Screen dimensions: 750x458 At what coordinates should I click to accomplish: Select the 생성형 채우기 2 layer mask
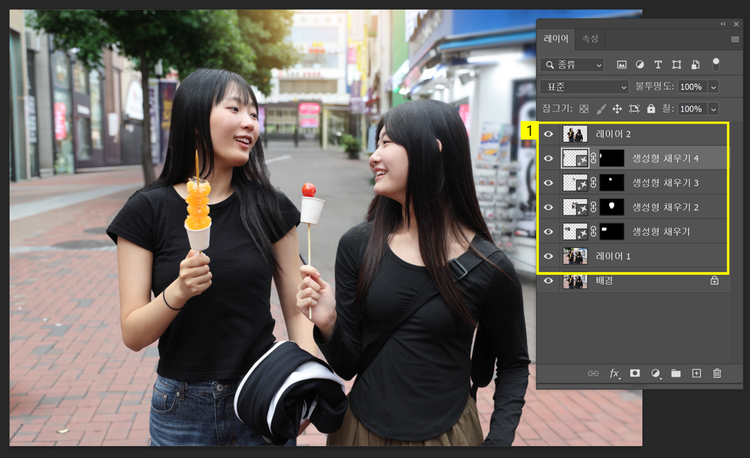click(611, 207)
